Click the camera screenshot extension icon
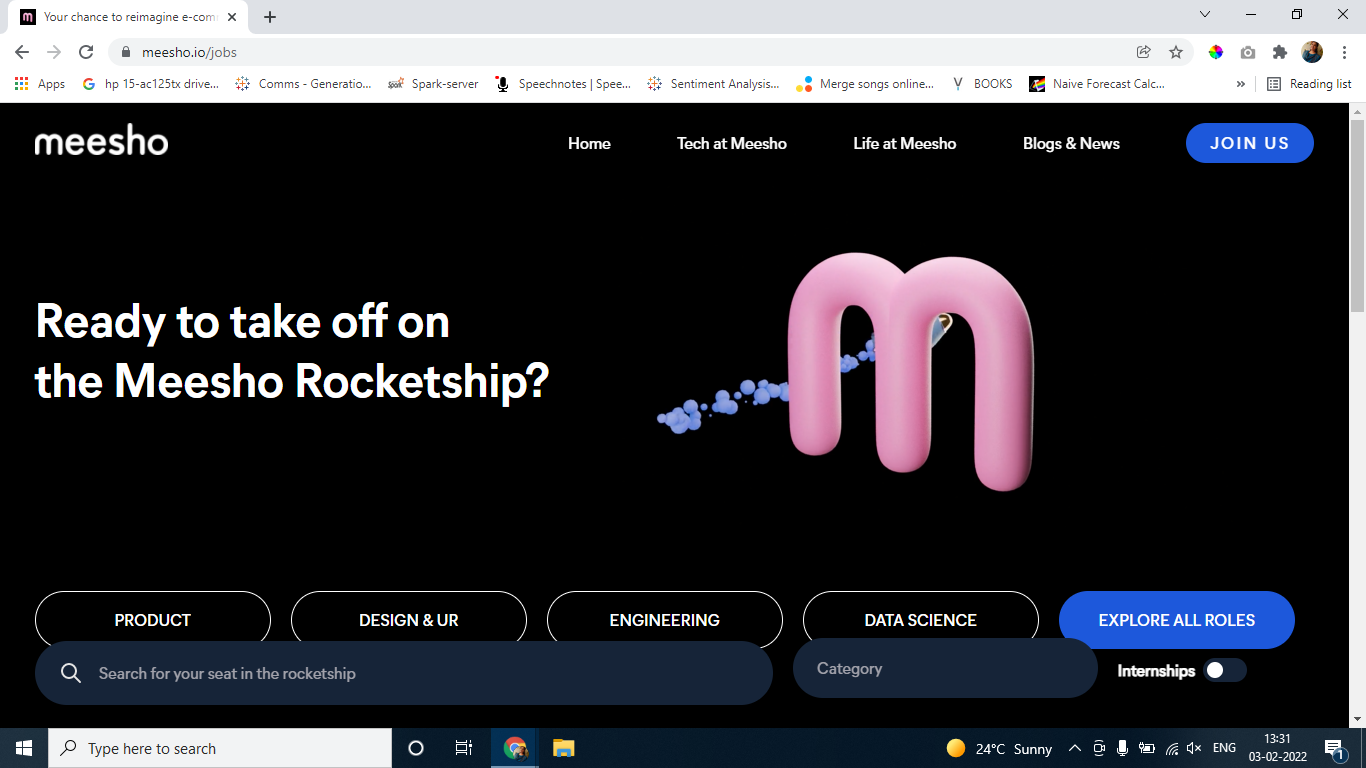 tap(1248, 52)
